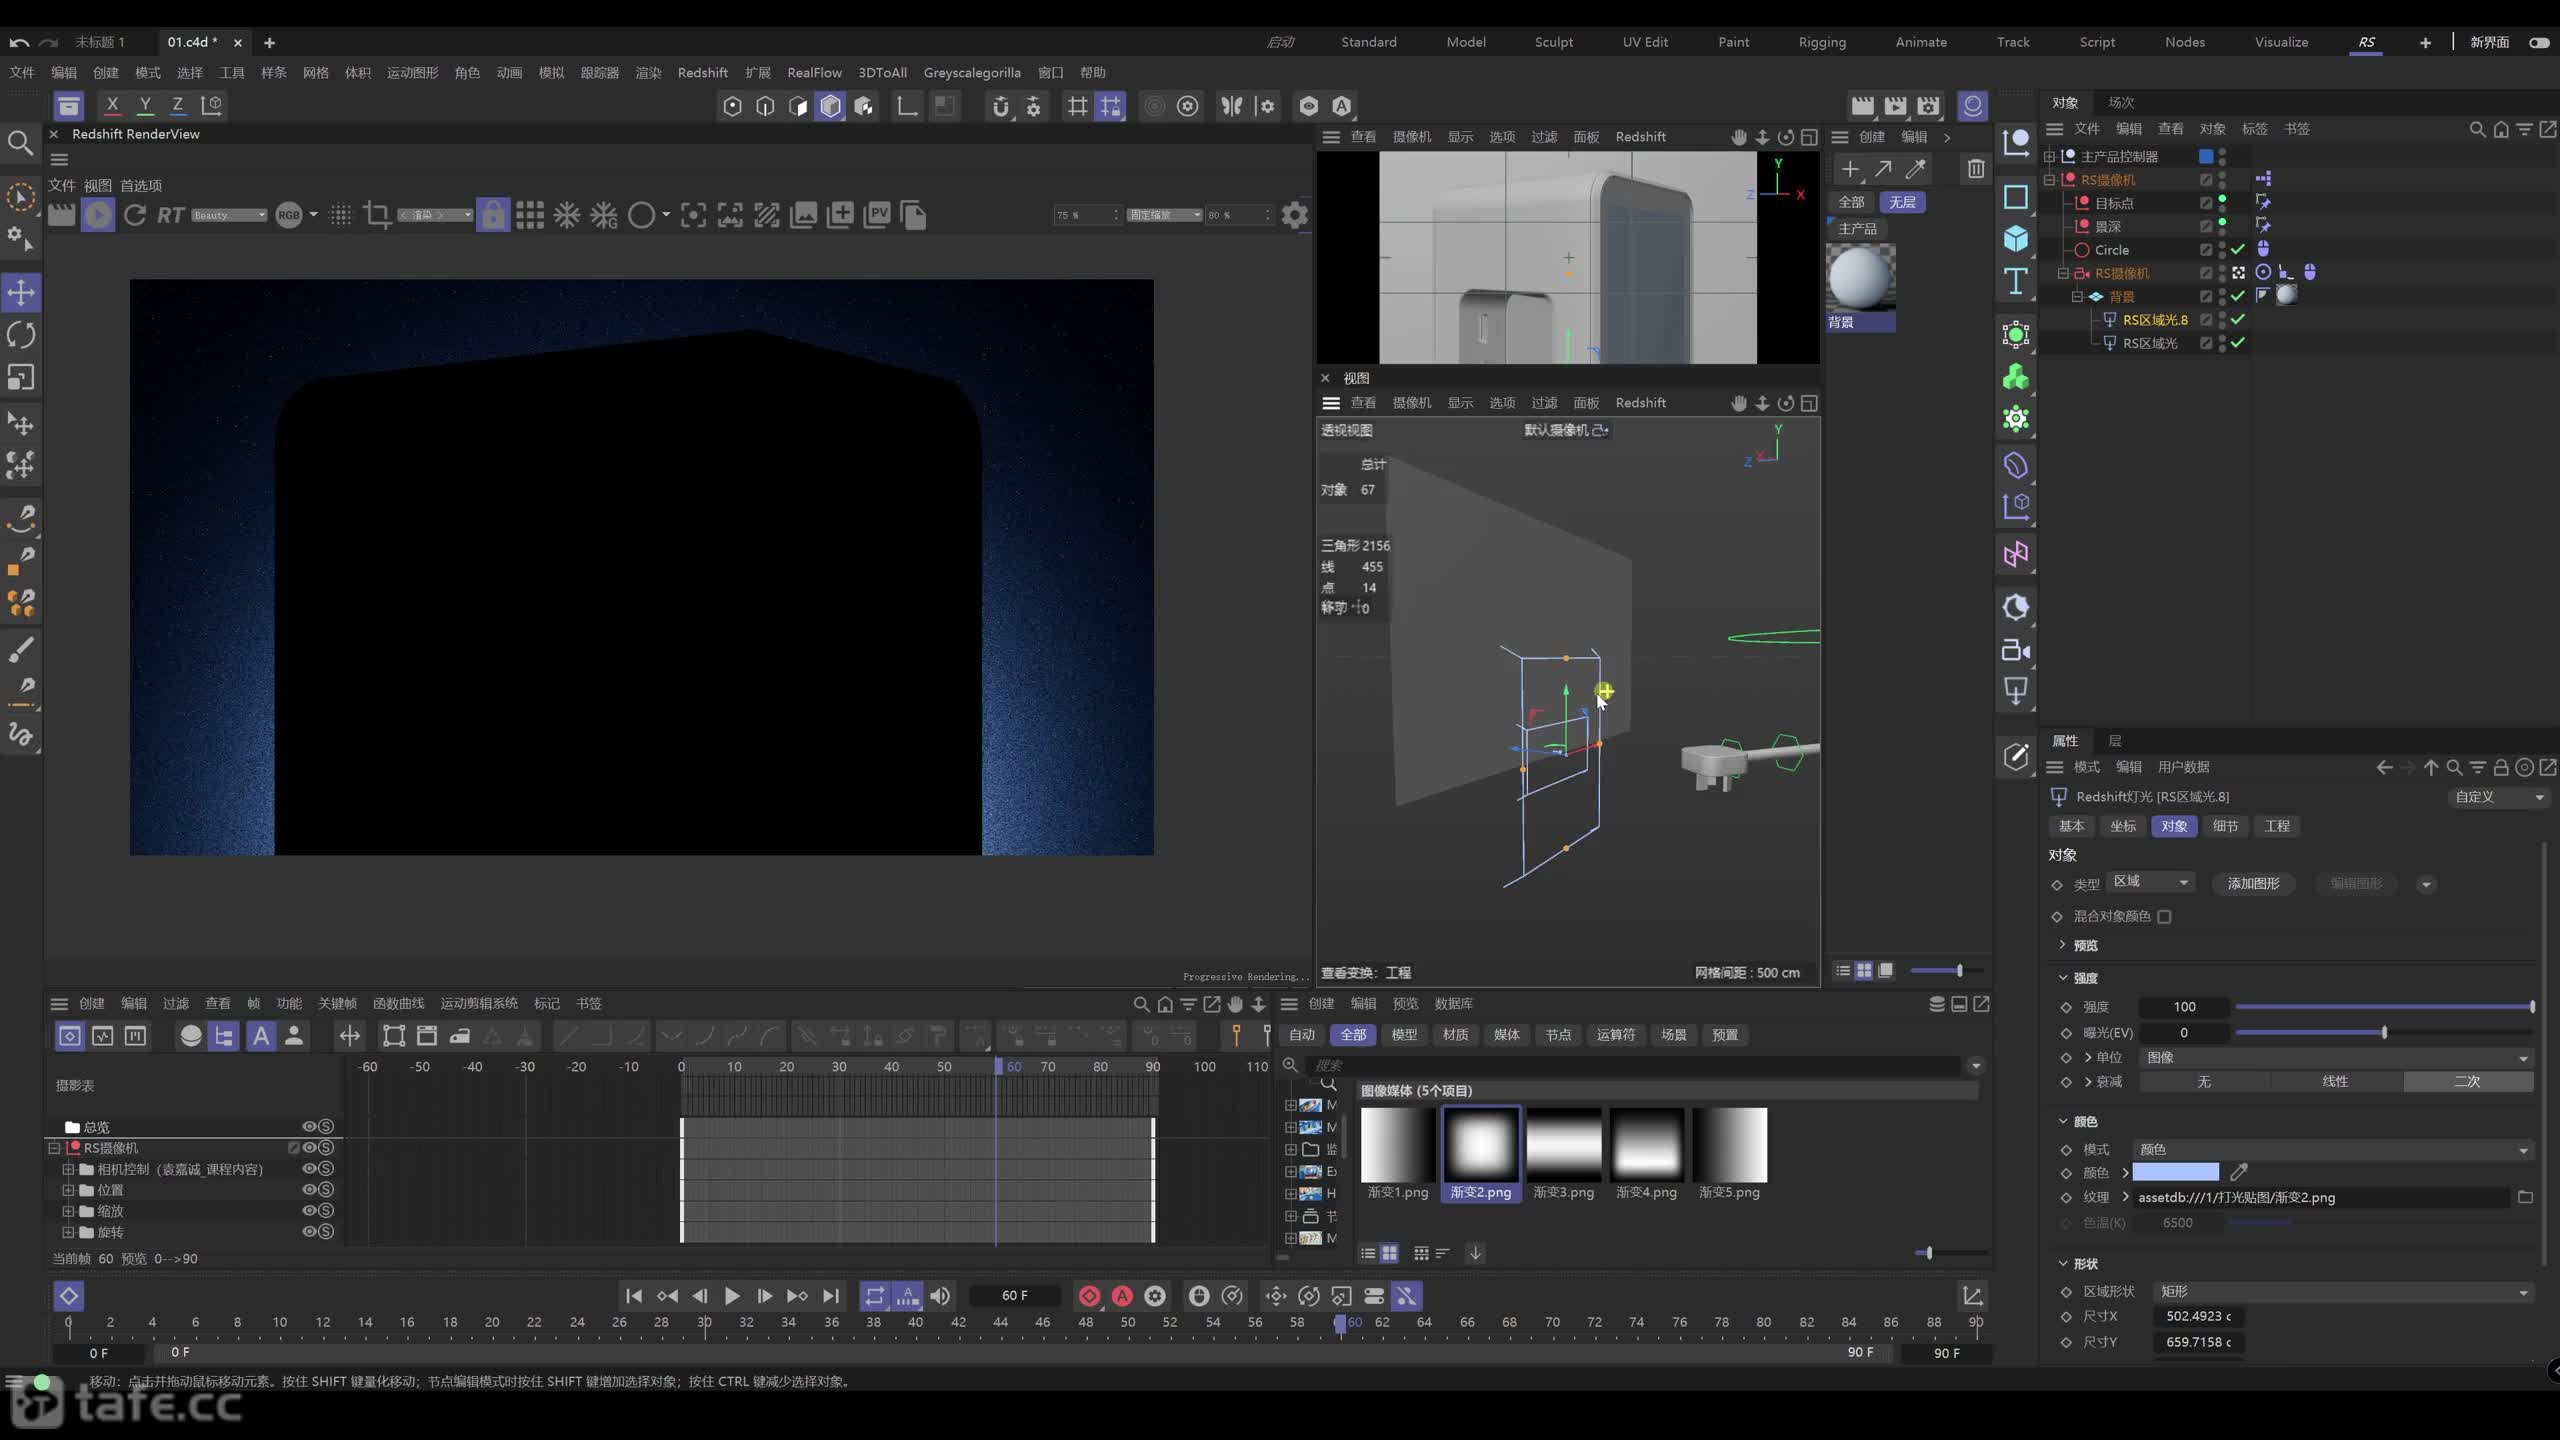Go to end of animation
The height and width of the screenshot is (1440, 2560).
[831, 1296]
